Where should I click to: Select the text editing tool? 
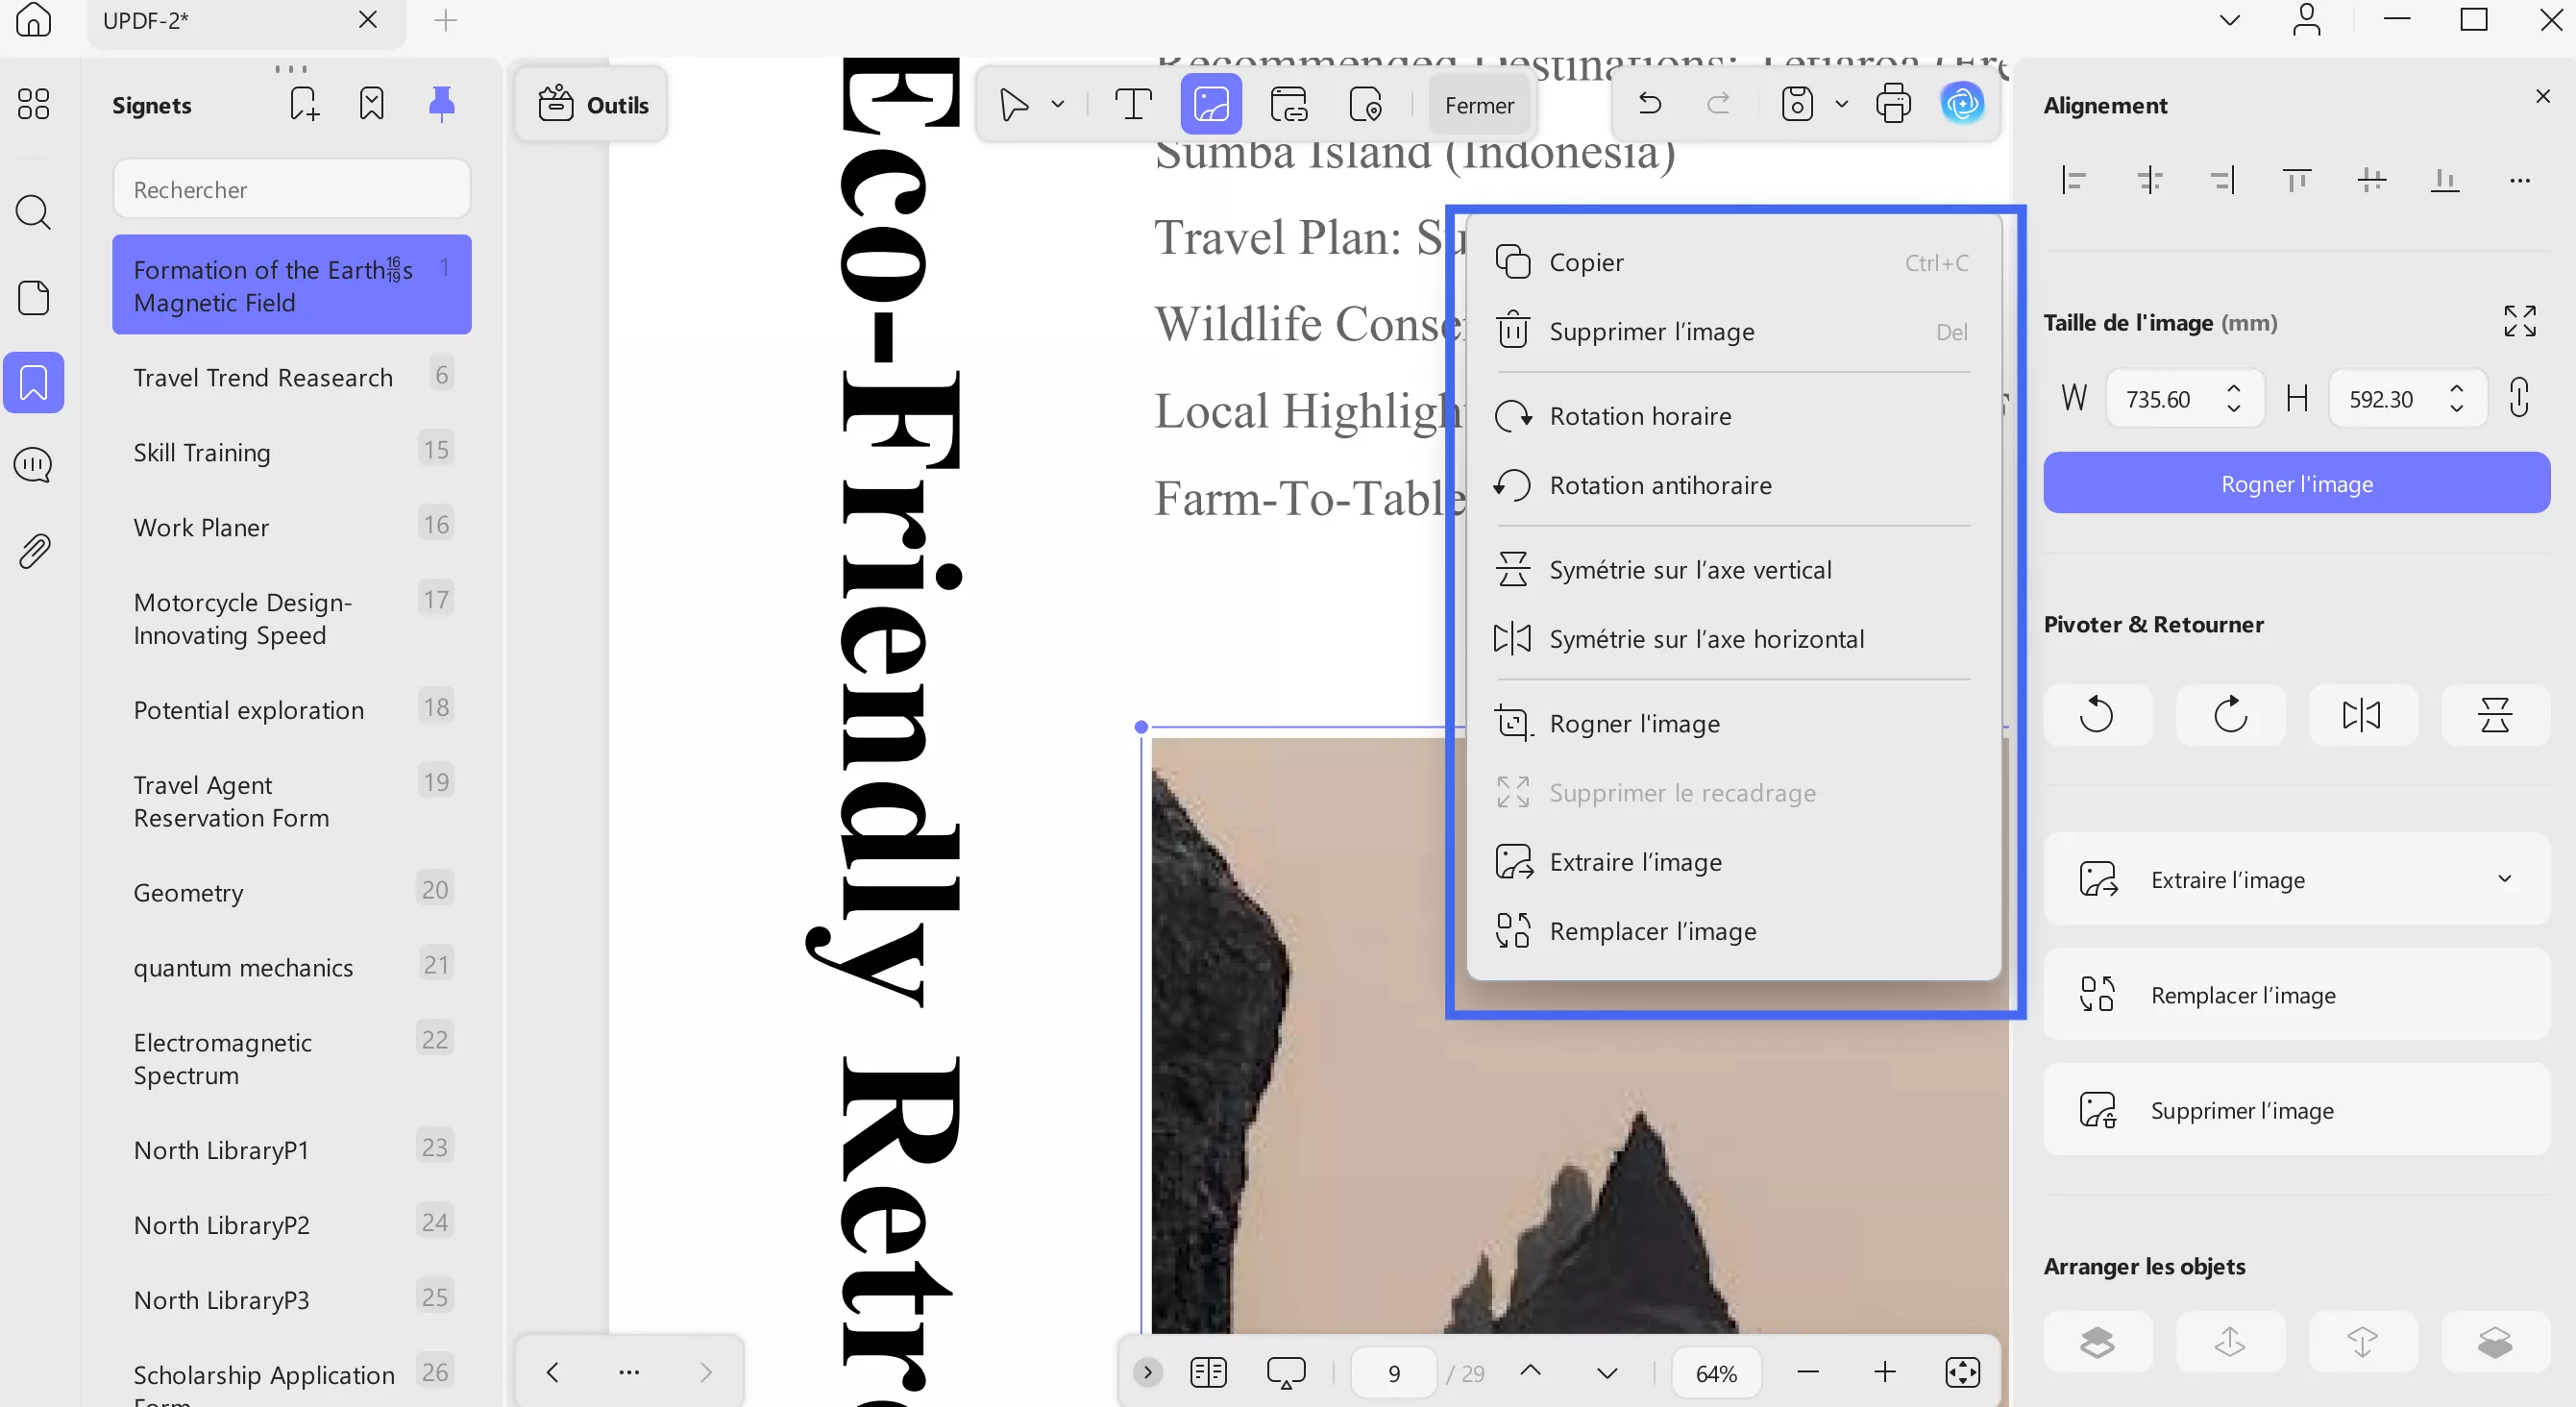[1133, 104]
